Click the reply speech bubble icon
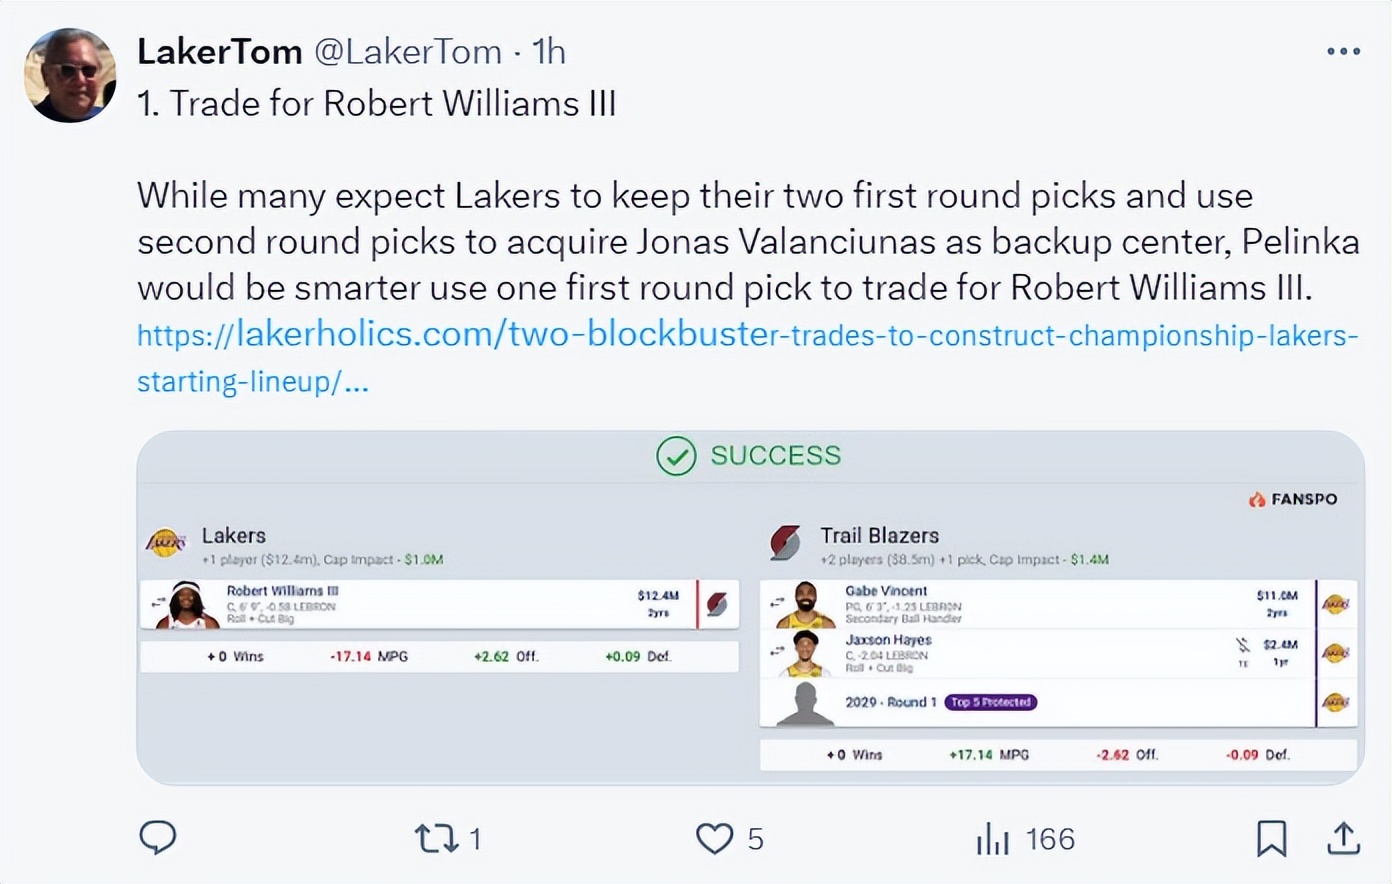Screen dimensions: 1392x884 click(x=157, y=838)
